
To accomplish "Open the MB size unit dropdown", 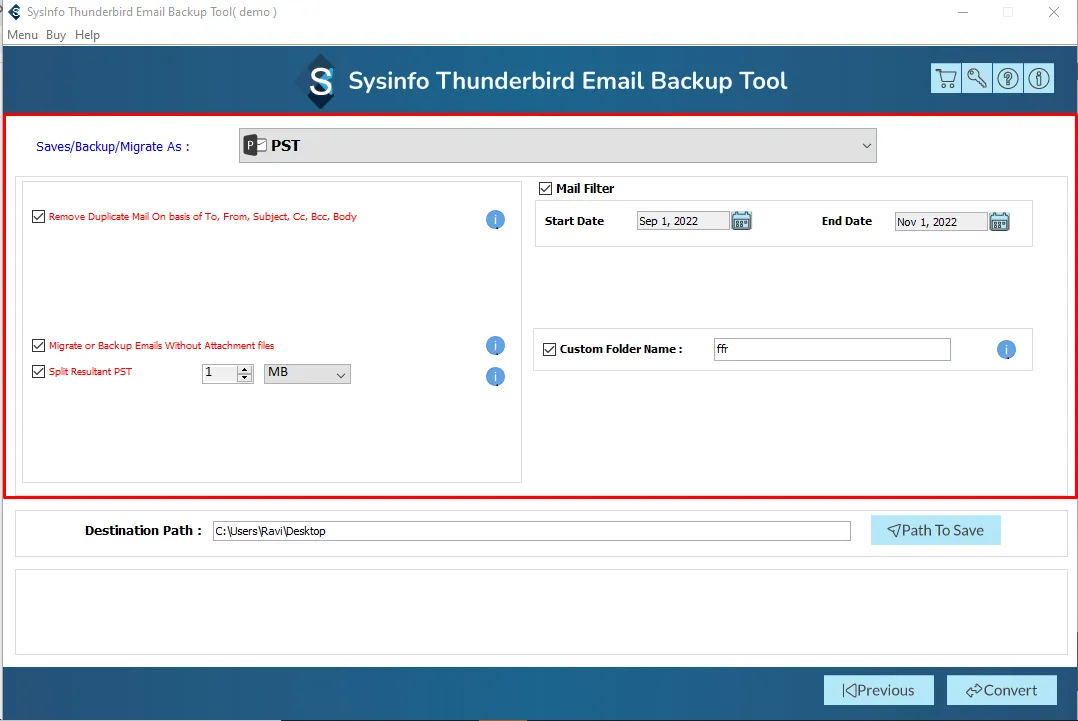I will [x=307, y=373].
